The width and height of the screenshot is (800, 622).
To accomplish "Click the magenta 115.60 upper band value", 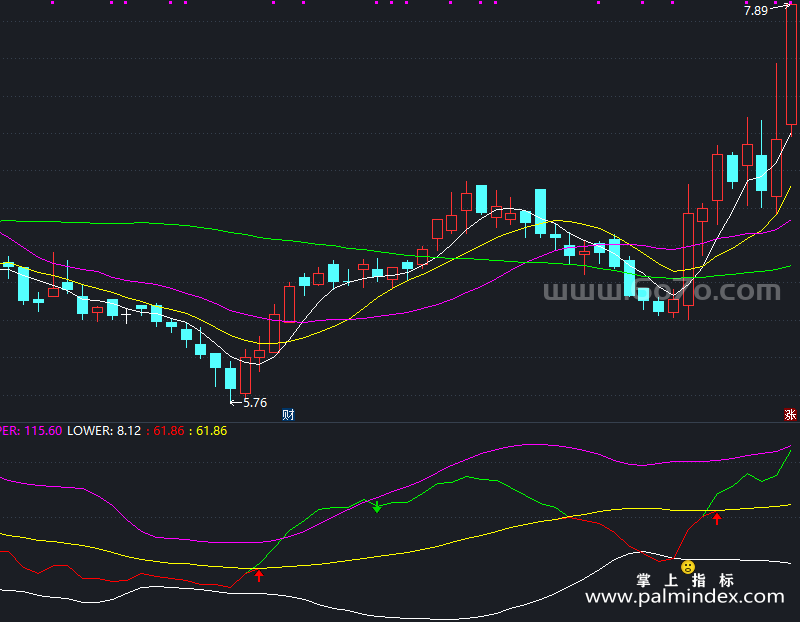I will point(43,431).
